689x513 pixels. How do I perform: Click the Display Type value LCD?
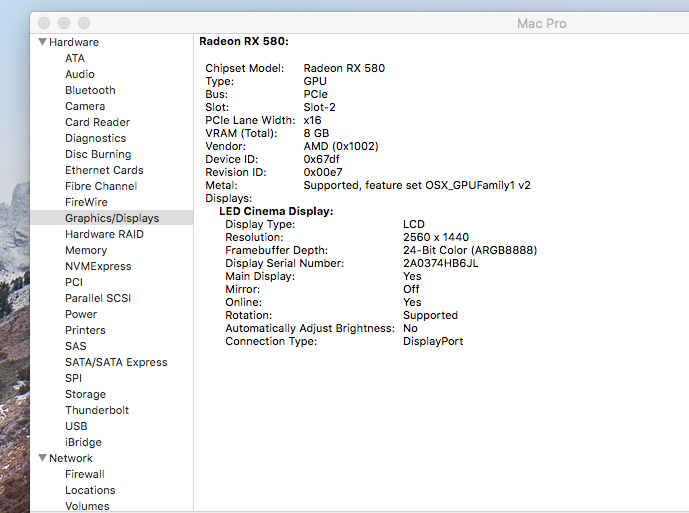pyautogui.click(x=414, y=224)
